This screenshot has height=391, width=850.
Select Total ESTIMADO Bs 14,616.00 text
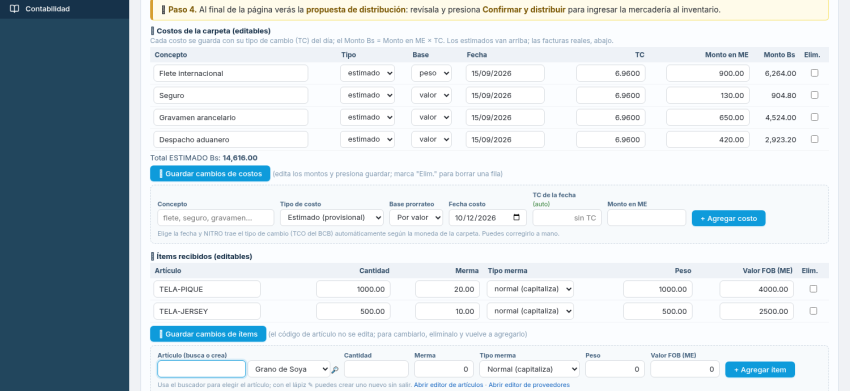coord(204,158)
